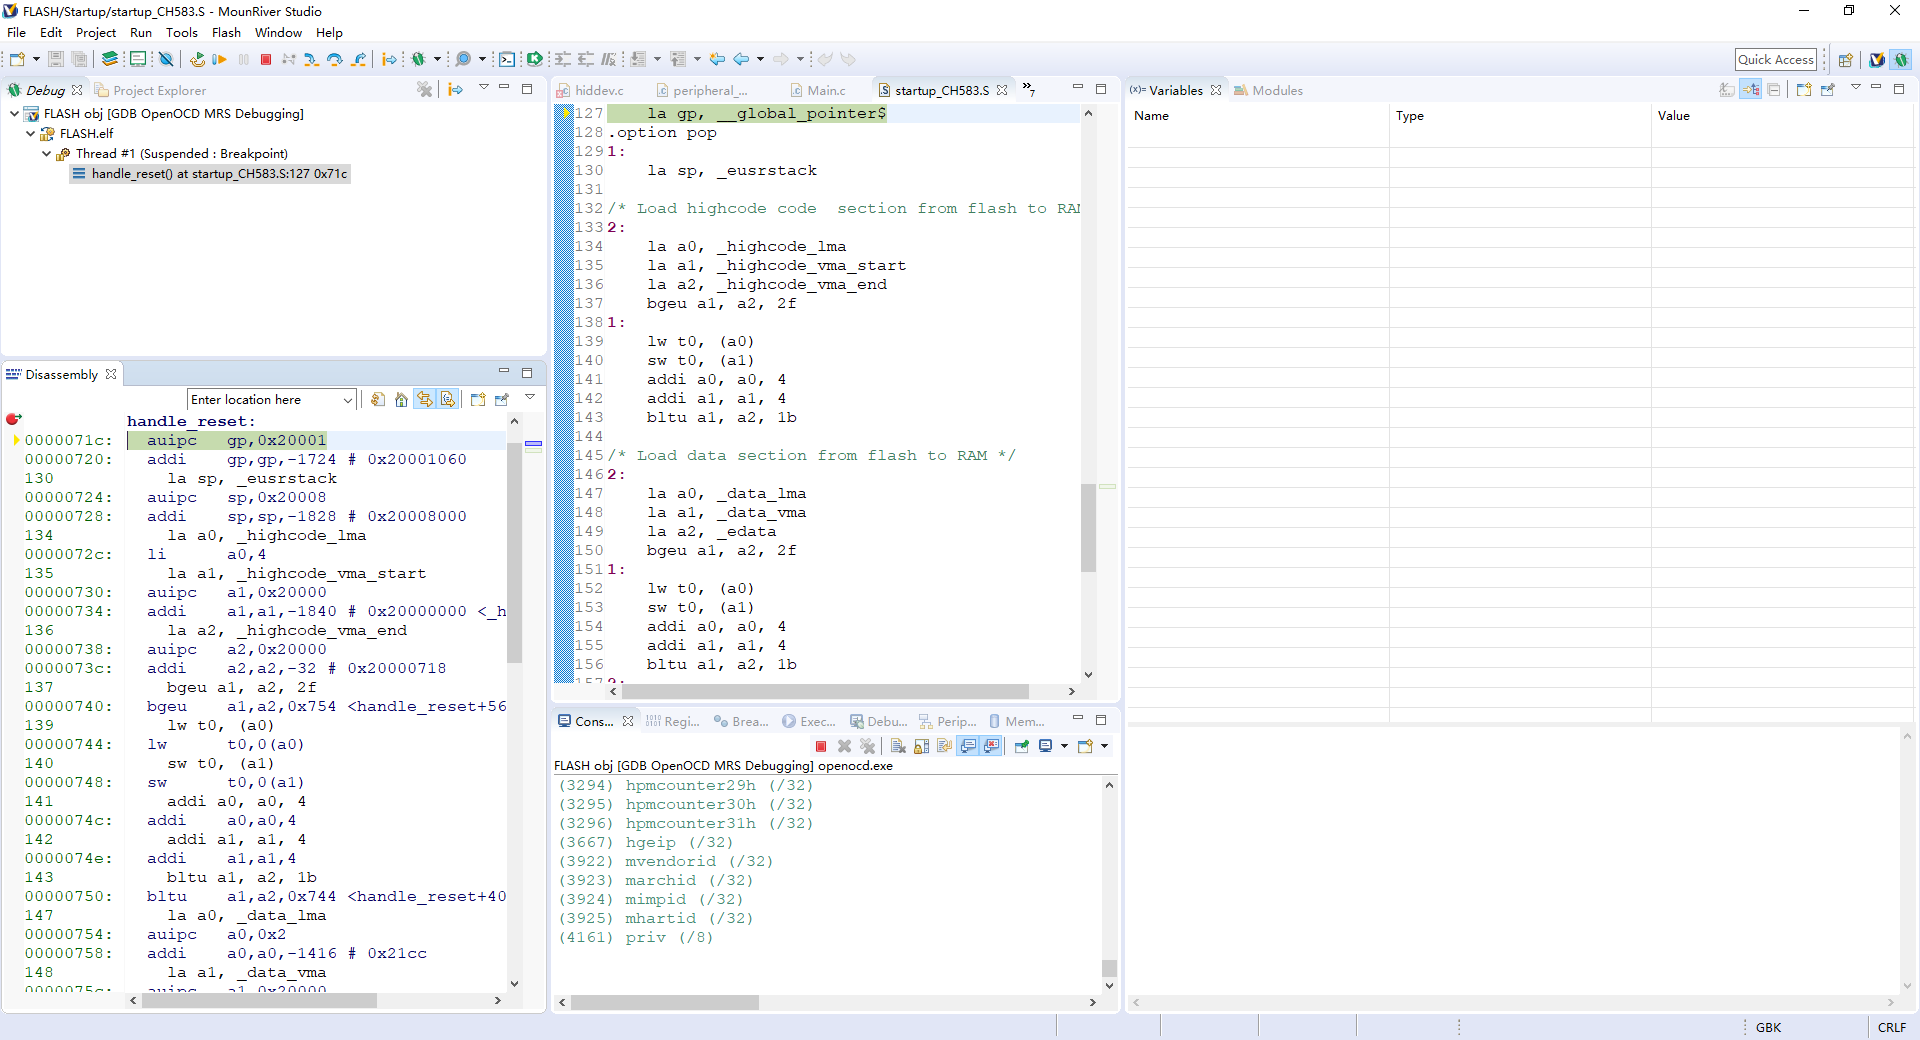Click Remove Launch icon in Console toolbar
Screen dimensions: 1920x1040
coord(844,746)
